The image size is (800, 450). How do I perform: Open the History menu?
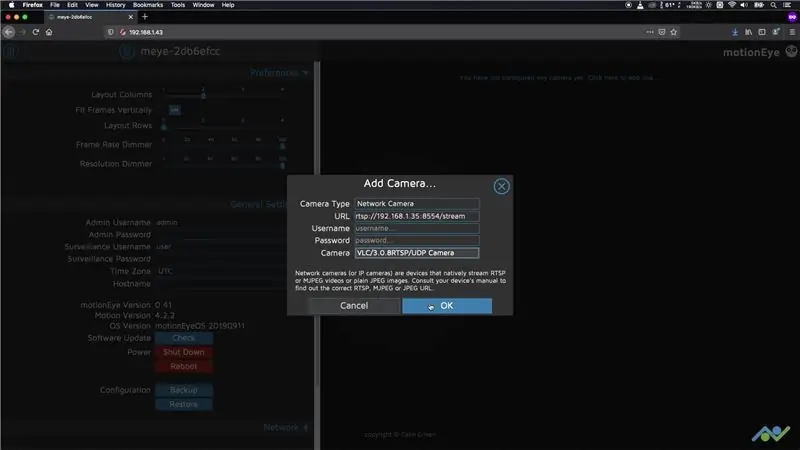click(115, 5)
